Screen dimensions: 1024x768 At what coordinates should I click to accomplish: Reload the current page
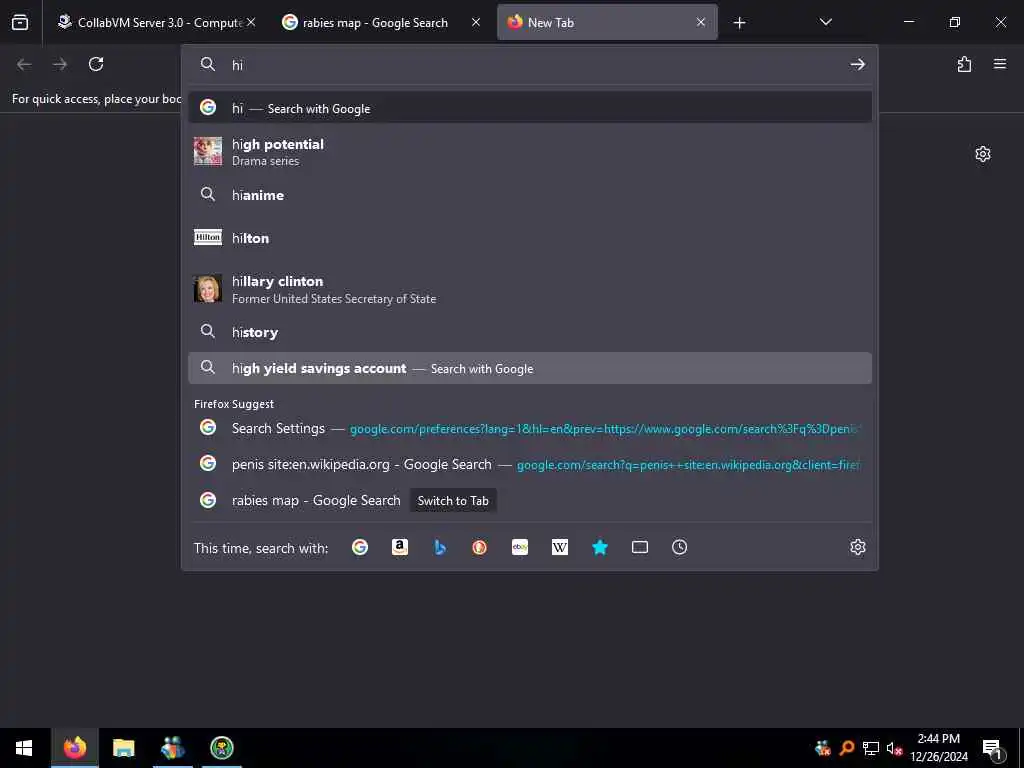[96, 64]
